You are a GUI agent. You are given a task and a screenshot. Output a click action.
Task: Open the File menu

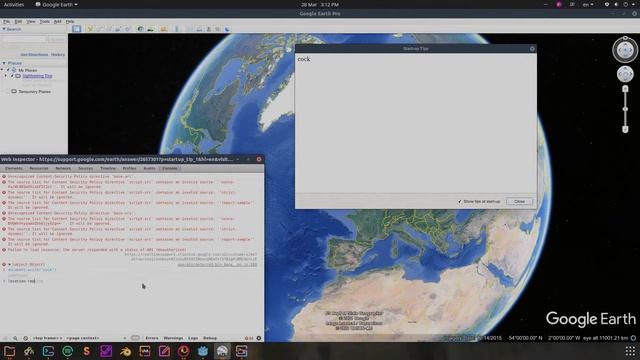(7, 21)
